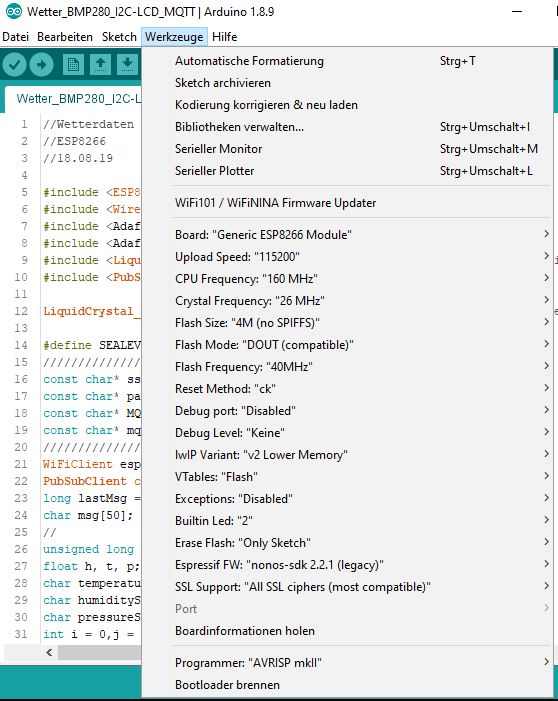Click the "char msg[50];" code line
The image size is (558, 701).
(88, 515)
